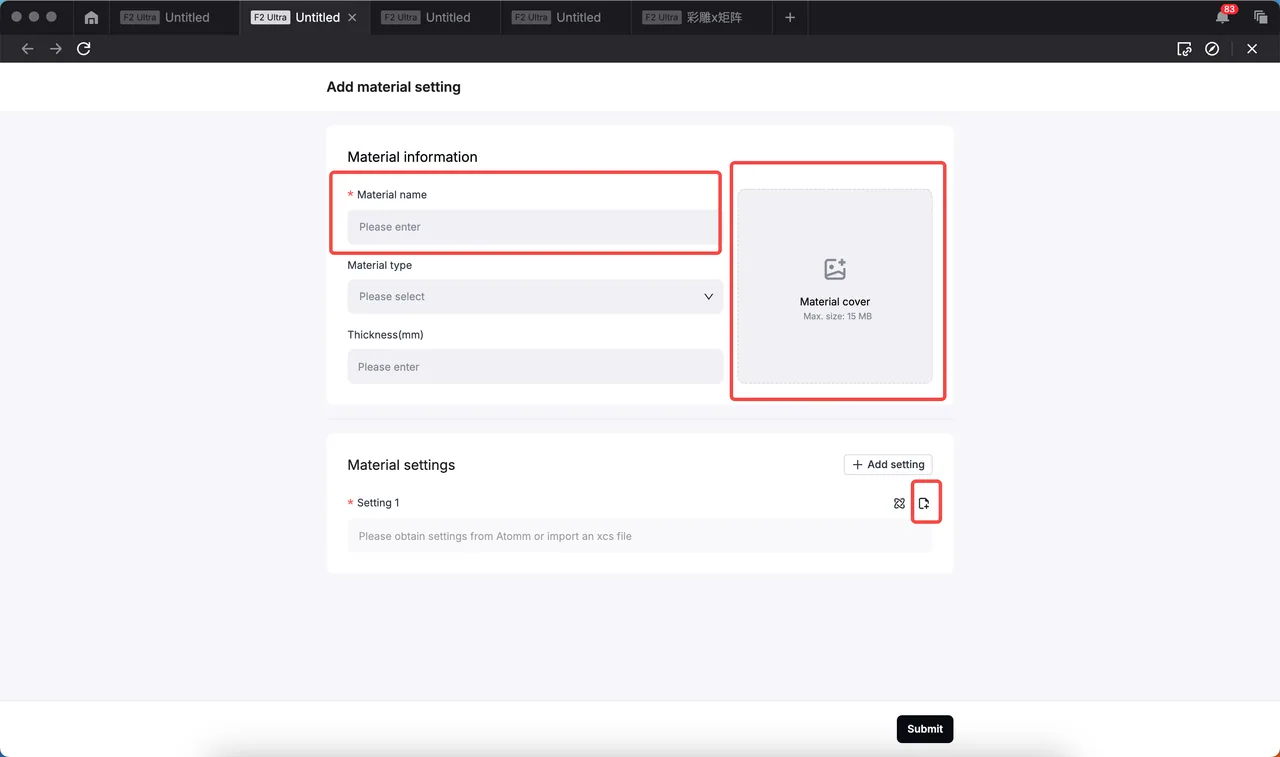Viewport: 1280px width, 757px height.
Task: Focus the Material name input field
Action: [533, 227]
